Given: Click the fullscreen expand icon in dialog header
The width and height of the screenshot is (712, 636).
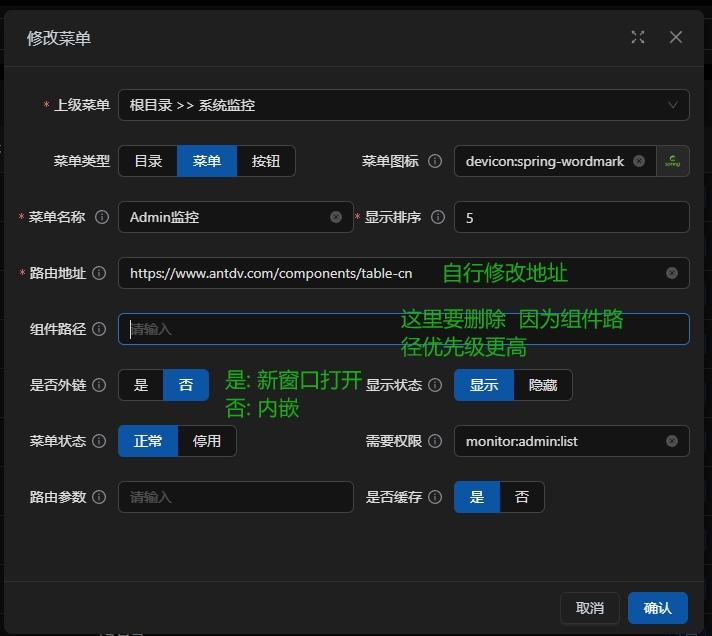Looking at the screenshot, I should 638,37.
